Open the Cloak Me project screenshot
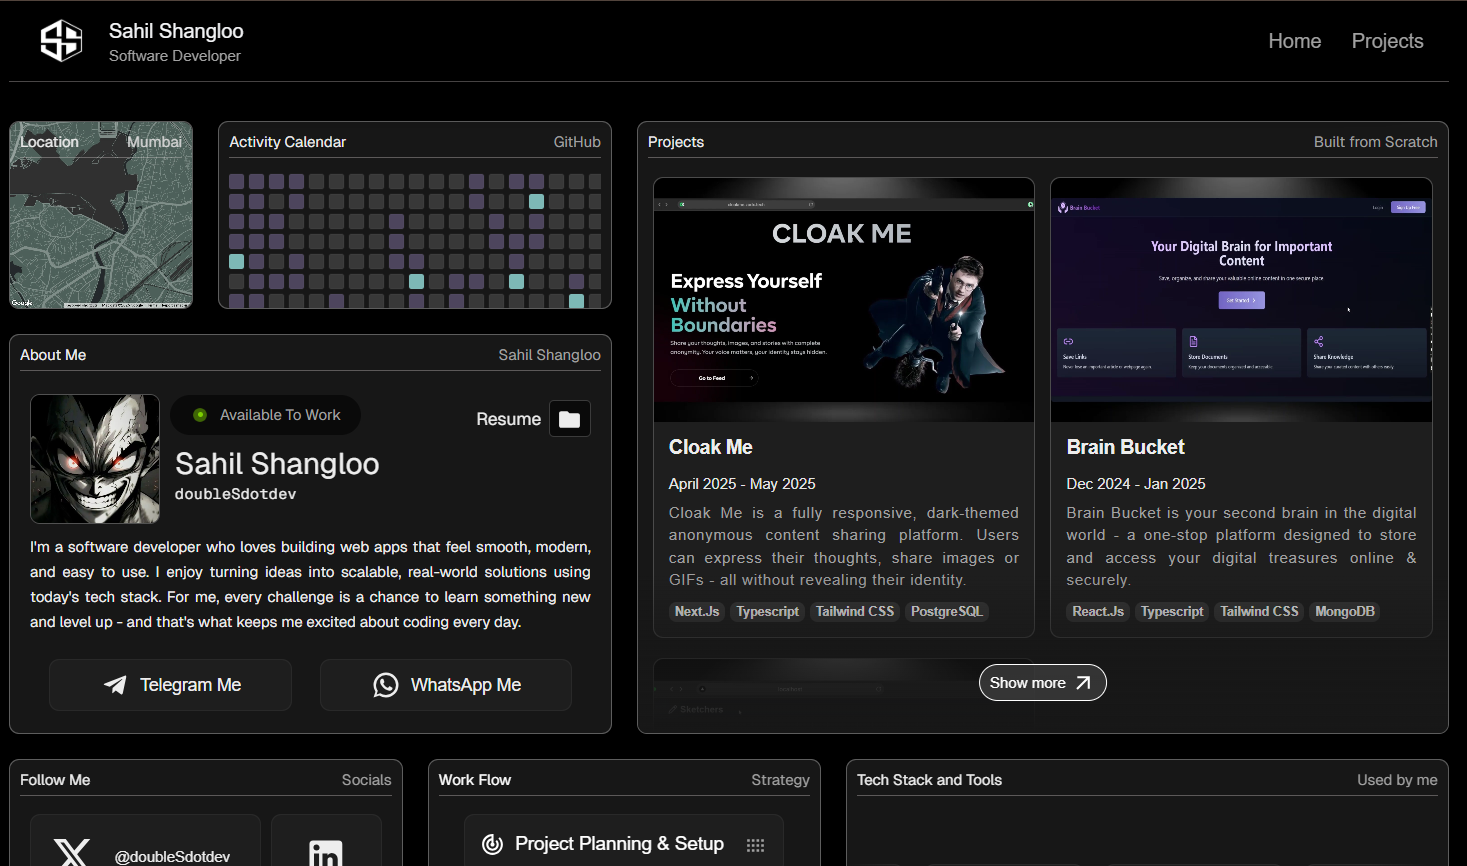 pyautogui.click(x=843, y=300)
